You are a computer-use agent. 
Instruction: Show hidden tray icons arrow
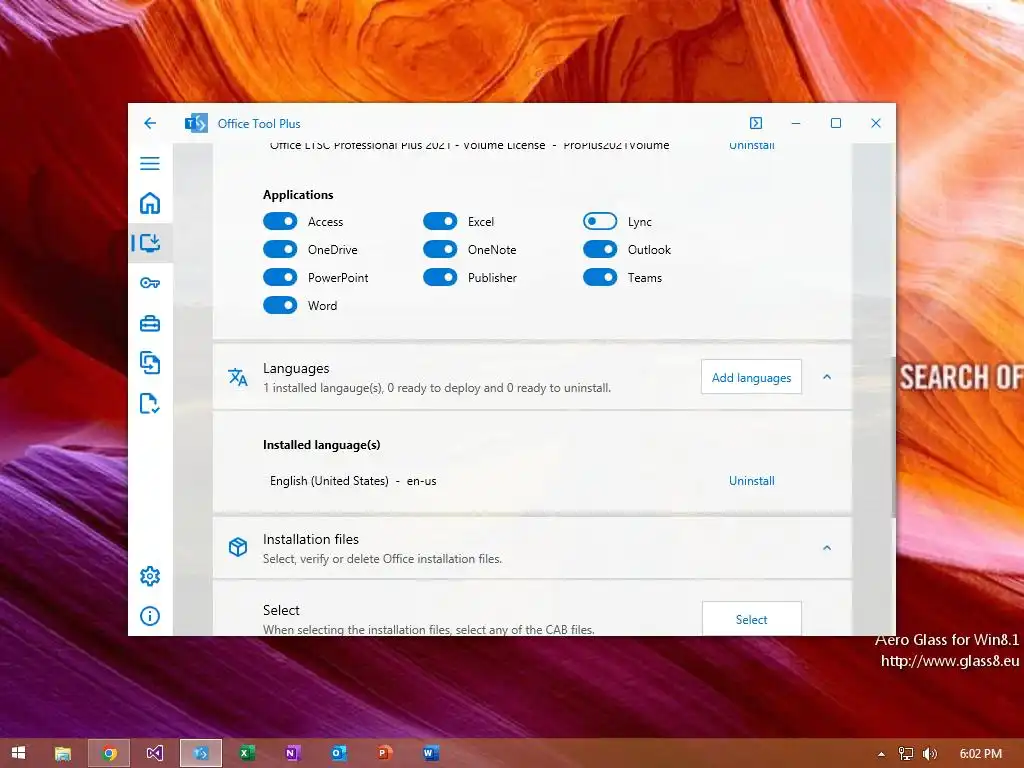coord(882,754)
